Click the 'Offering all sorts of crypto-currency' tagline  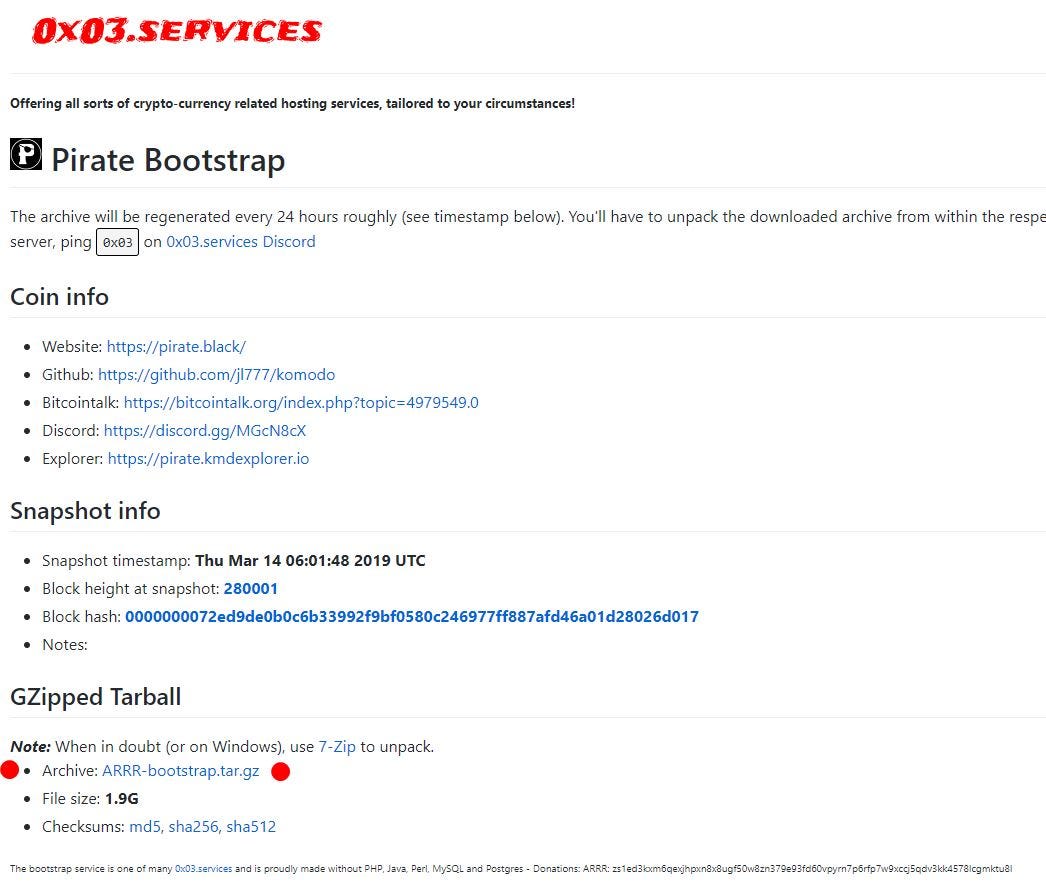(x=292, y=103)
